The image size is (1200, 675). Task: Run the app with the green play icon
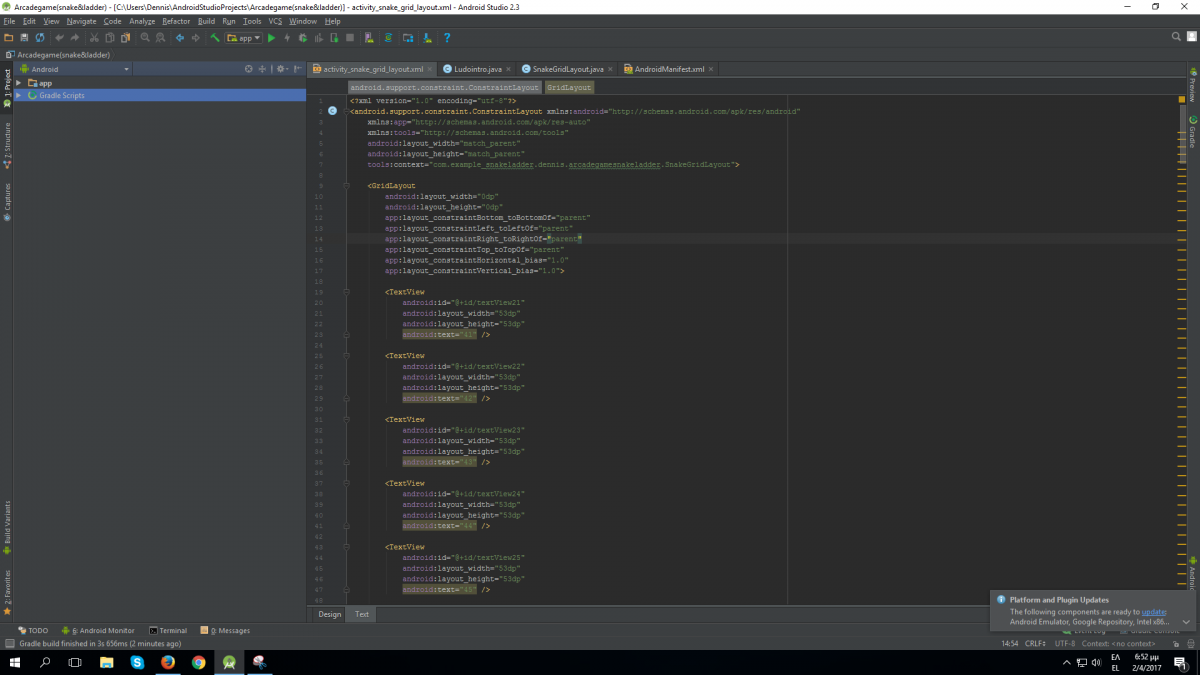point(271,38)
